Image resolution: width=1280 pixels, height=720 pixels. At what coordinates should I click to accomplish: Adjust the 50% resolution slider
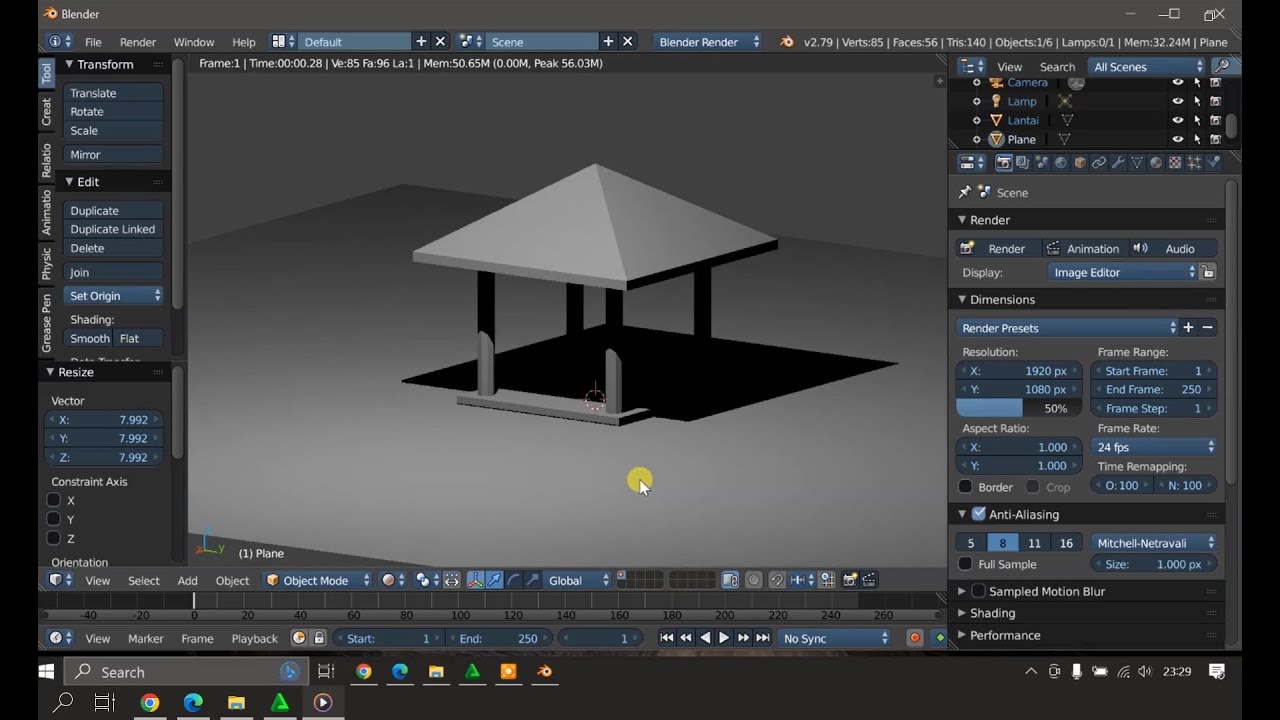click(1019, 408)
